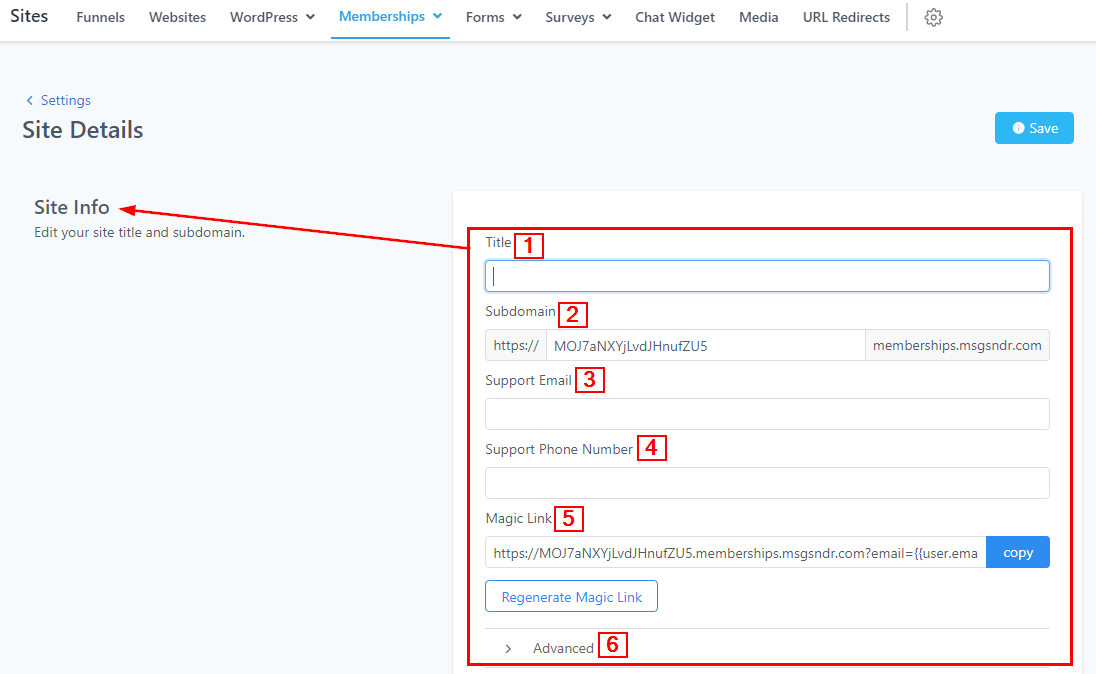Click the back chevron beside Settings

[30, 100]
